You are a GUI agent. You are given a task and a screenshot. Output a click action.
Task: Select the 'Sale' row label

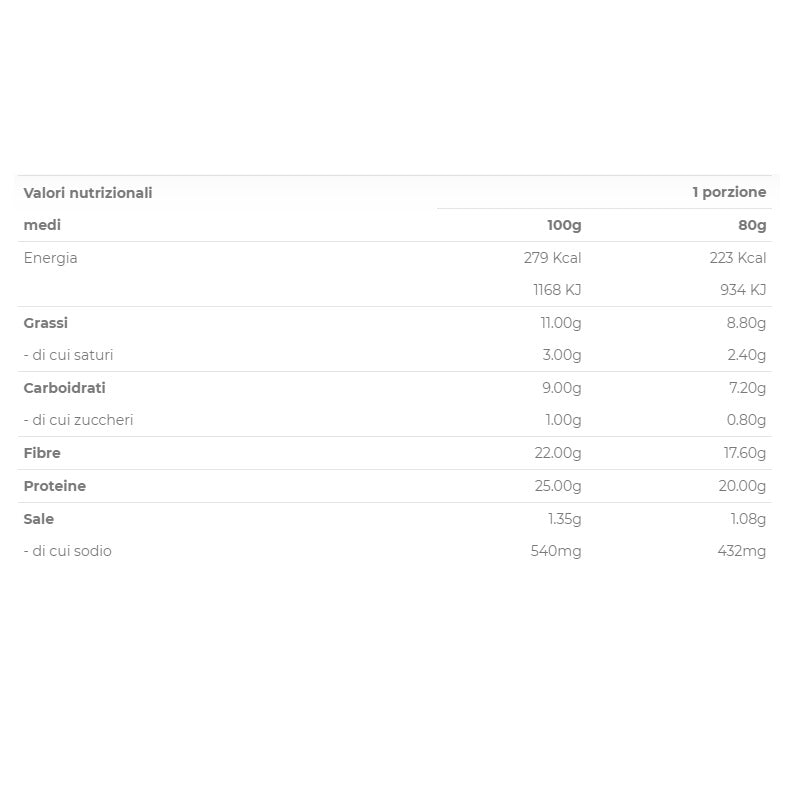tap(38, 519)
